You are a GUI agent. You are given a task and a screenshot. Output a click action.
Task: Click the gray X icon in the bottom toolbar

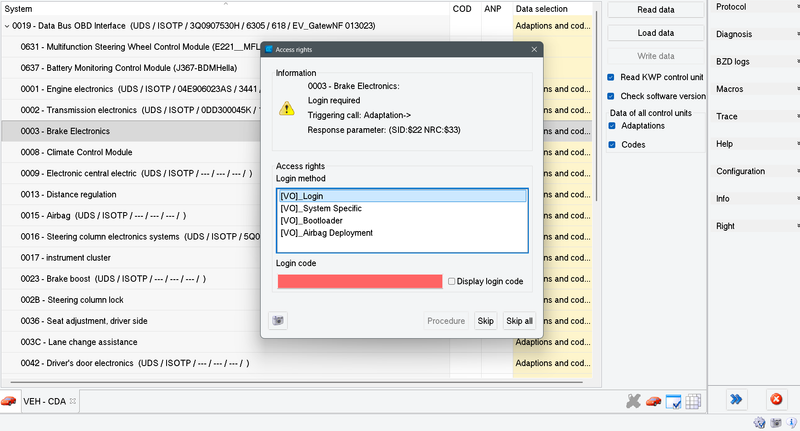click(633, 401)
